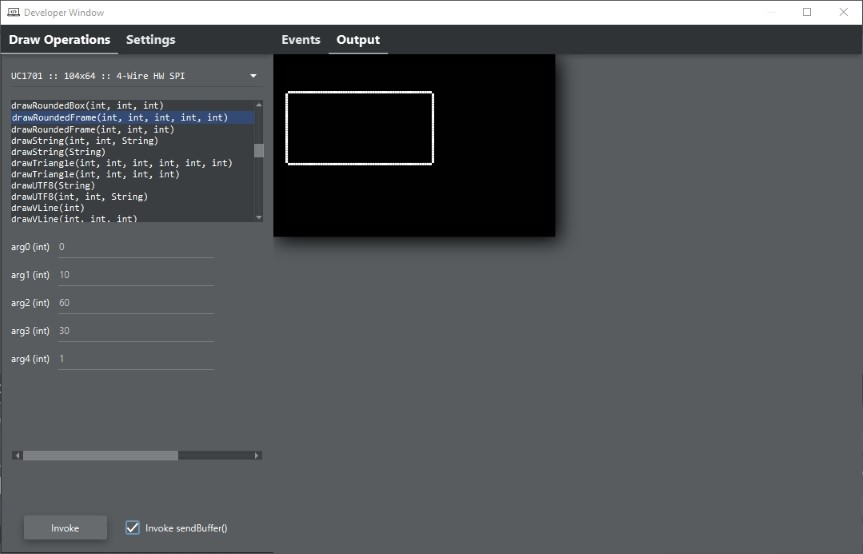Select drawRoundedBox(int, int, int) operation

(x=133, y=106)
